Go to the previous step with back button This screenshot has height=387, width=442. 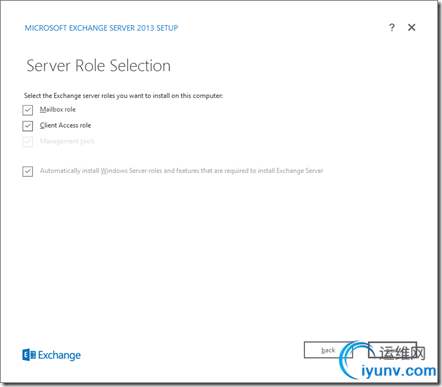(328, 350)
